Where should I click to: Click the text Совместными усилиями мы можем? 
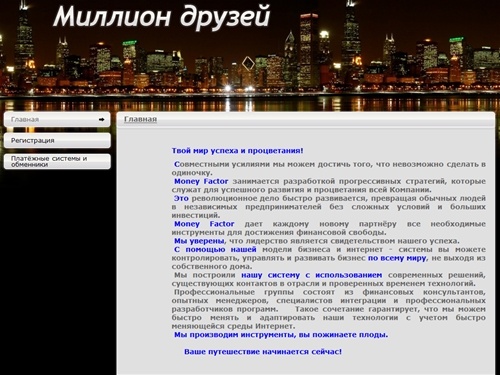click(x=244, y=164)
